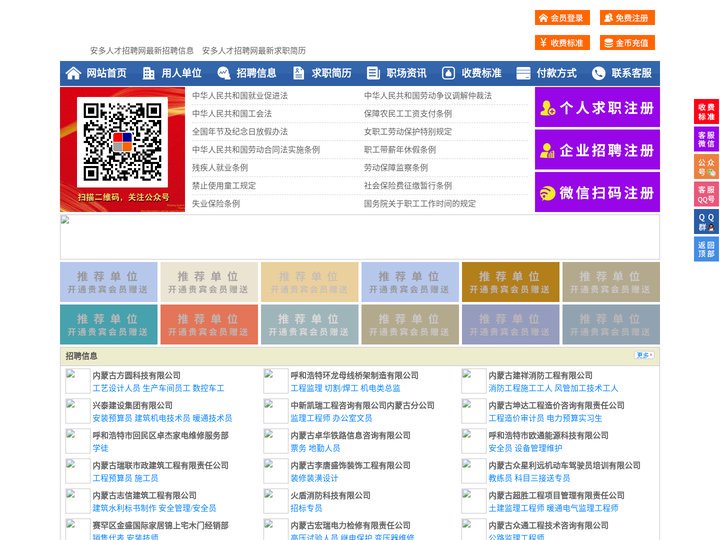The image size is (720, 540).
Task: Open the link 社会保险费征缴暂行条例
Action: tap(408, 186)
